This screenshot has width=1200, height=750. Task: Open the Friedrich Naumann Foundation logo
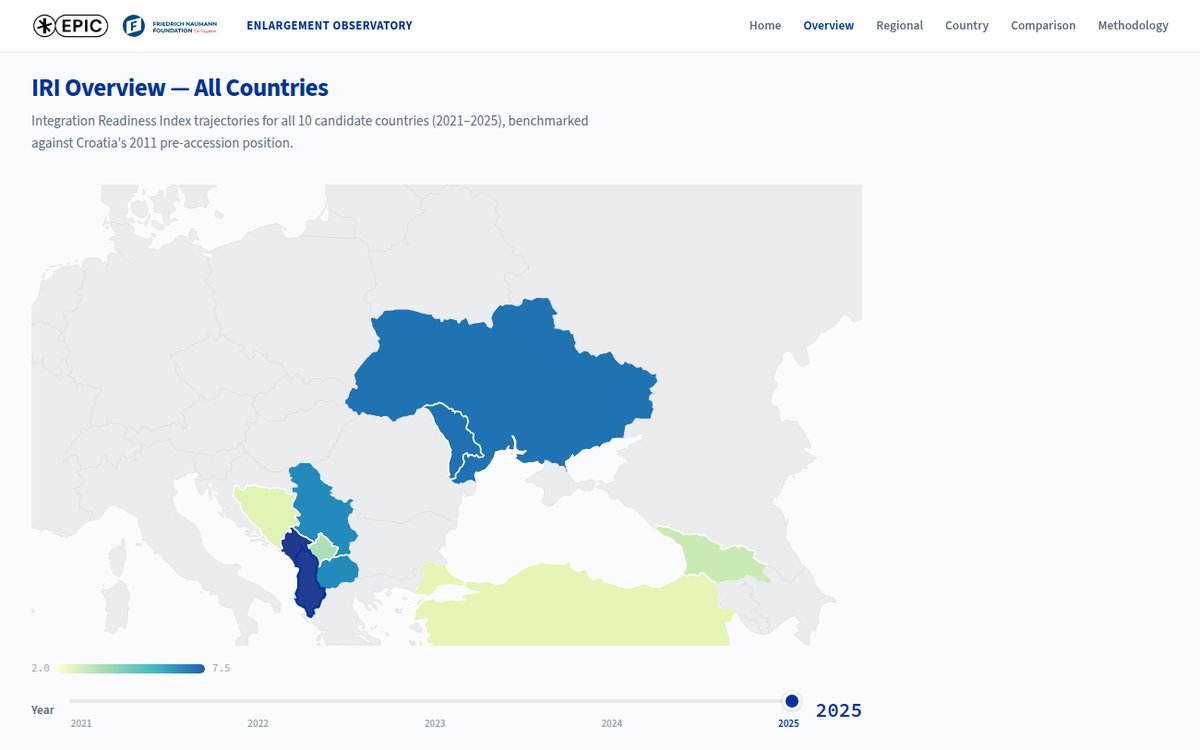click(170, 26)
